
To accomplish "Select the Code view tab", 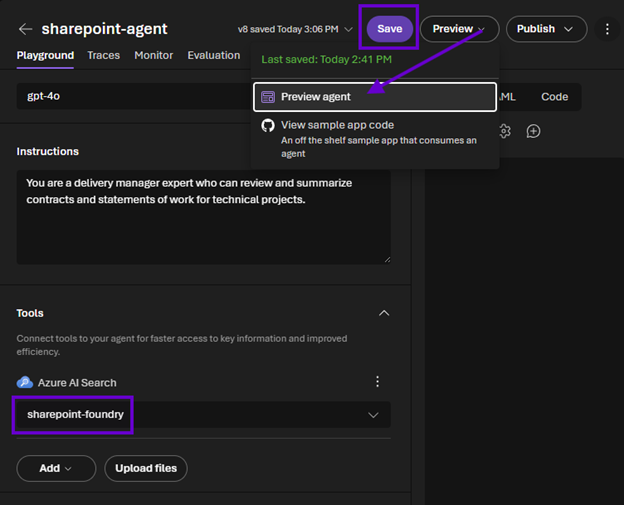I will [554, 97].
